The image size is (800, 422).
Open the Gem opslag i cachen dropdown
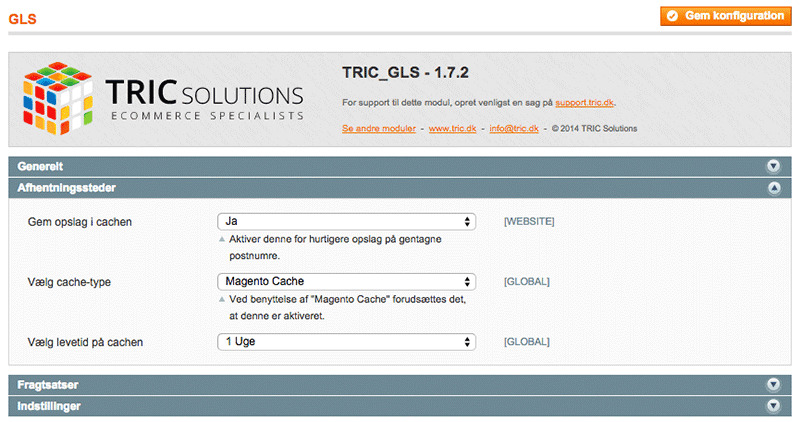pyautogui.click(x=346, y=221)
